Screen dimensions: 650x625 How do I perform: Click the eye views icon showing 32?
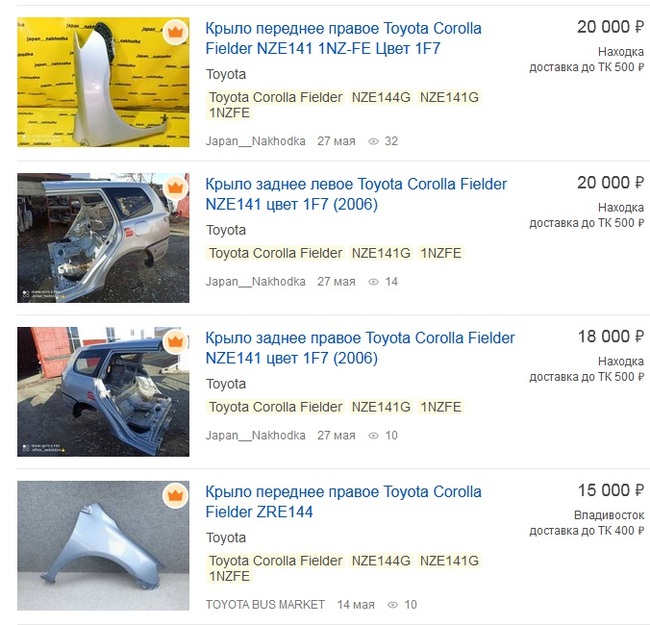tap(373, 141)
